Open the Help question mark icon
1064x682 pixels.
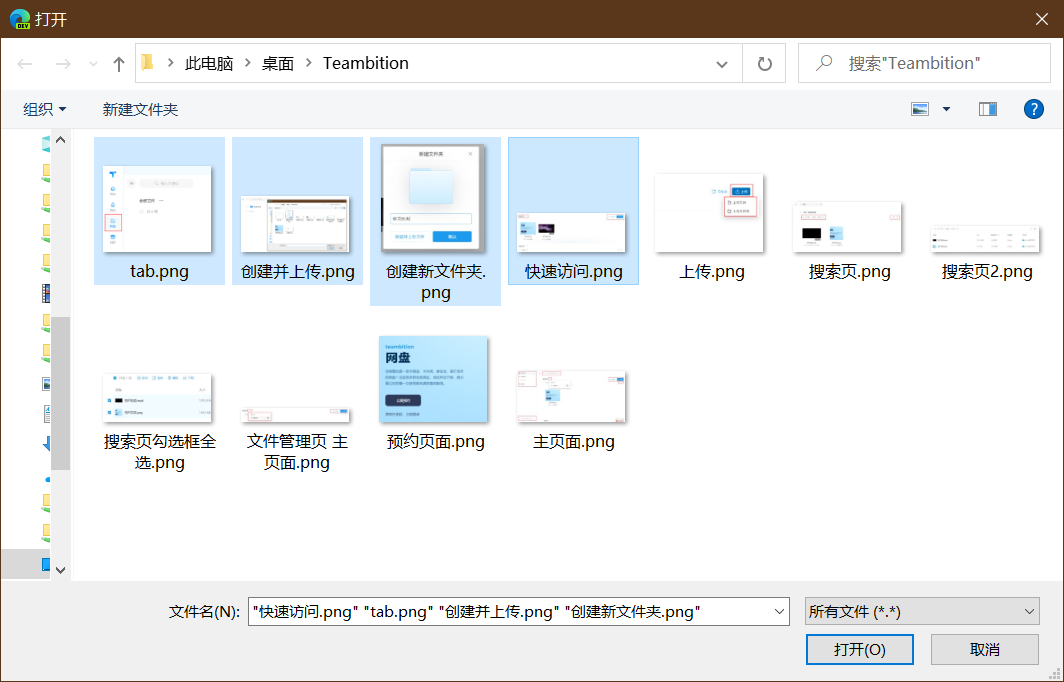coord(1034,109)
